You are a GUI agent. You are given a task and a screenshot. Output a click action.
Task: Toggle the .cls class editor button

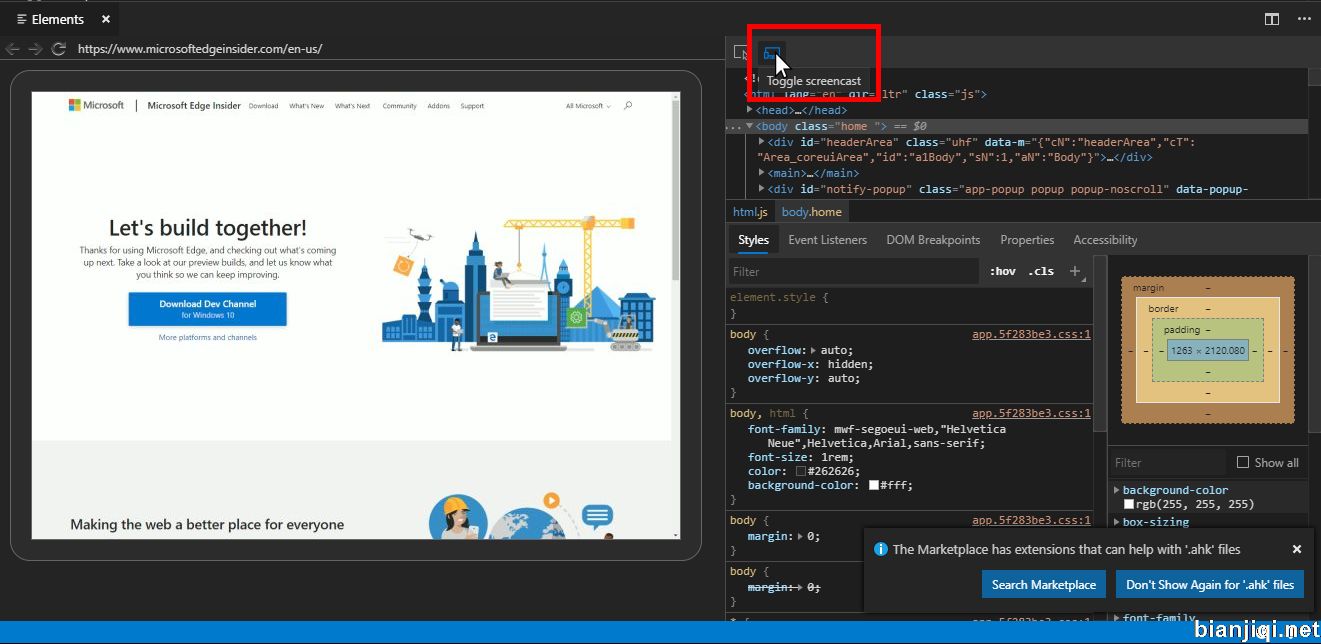[1041, 271]
